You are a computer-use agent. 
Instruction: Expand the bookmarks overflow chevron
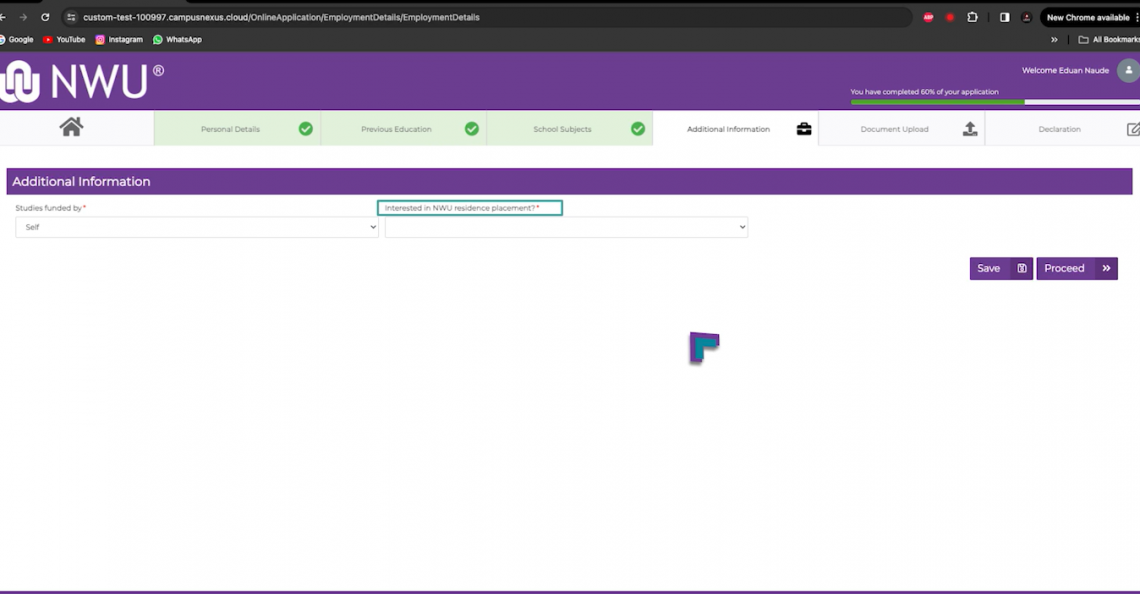tap(1053, 40)
